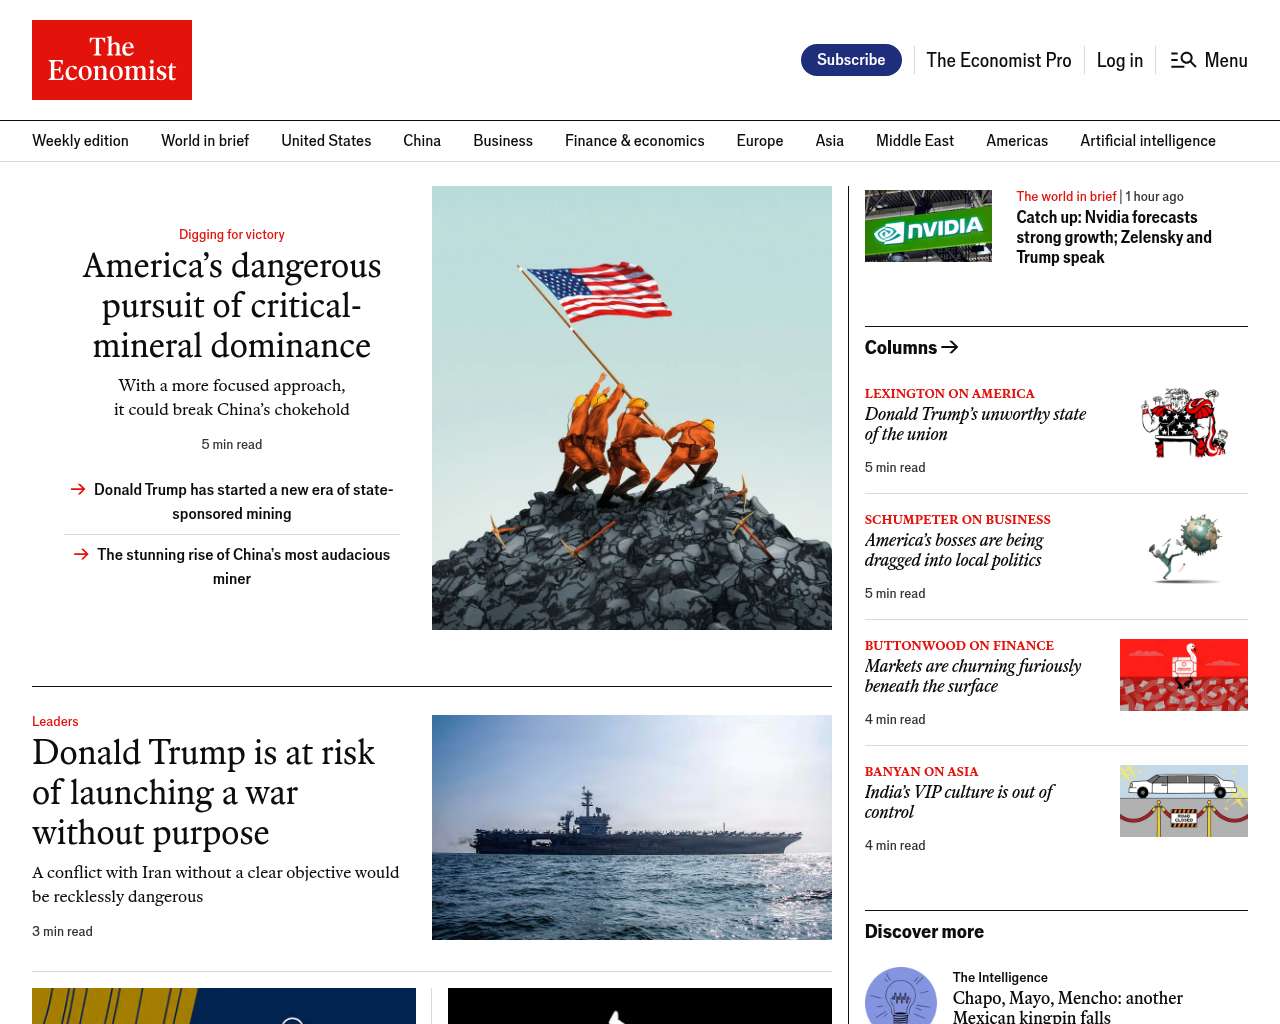Read Donald Trump's unworthy state of the union
This screenshot has height=1024, width=1280.
[975, 424]
